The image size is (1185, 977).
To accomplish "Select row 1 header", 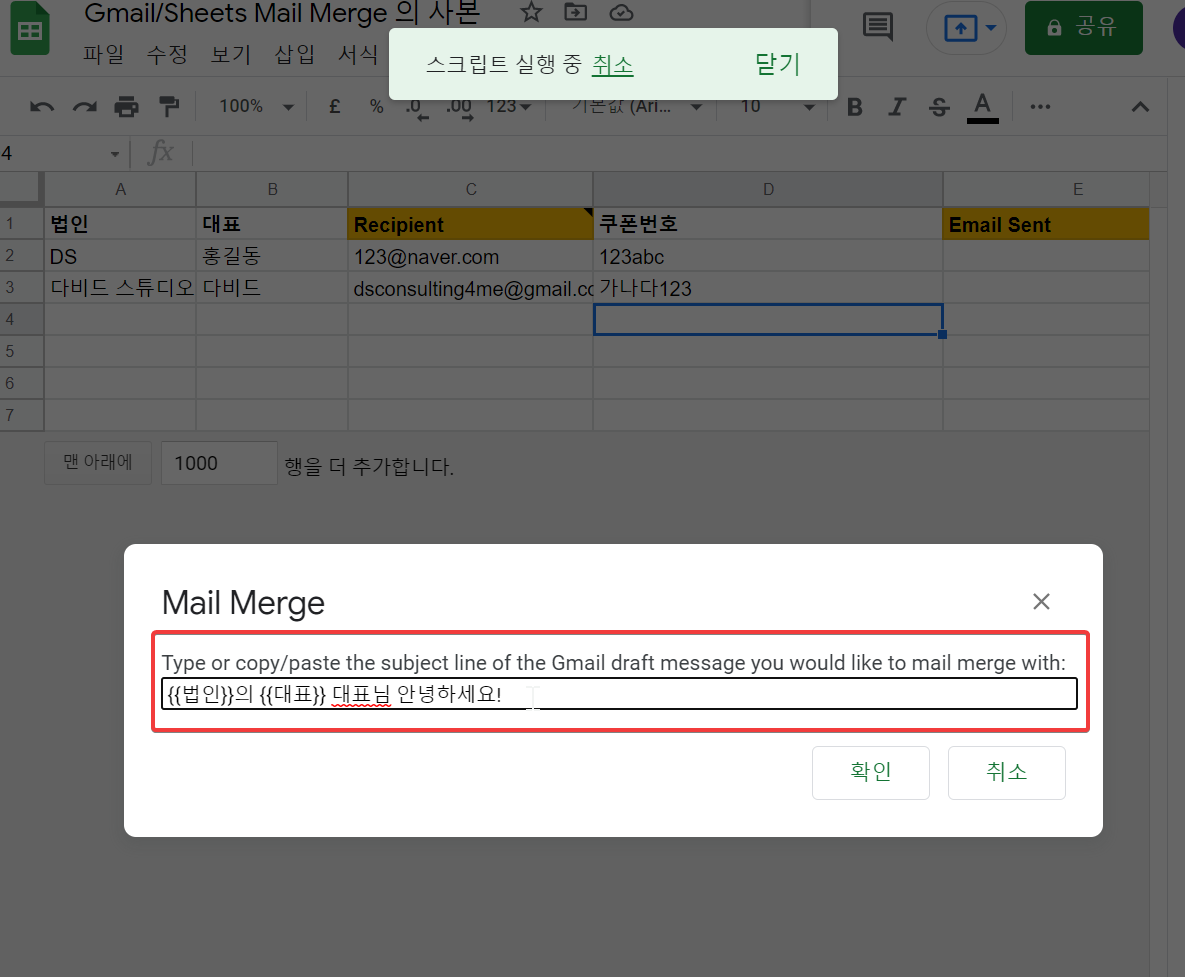I will click(x=21, y=224).
